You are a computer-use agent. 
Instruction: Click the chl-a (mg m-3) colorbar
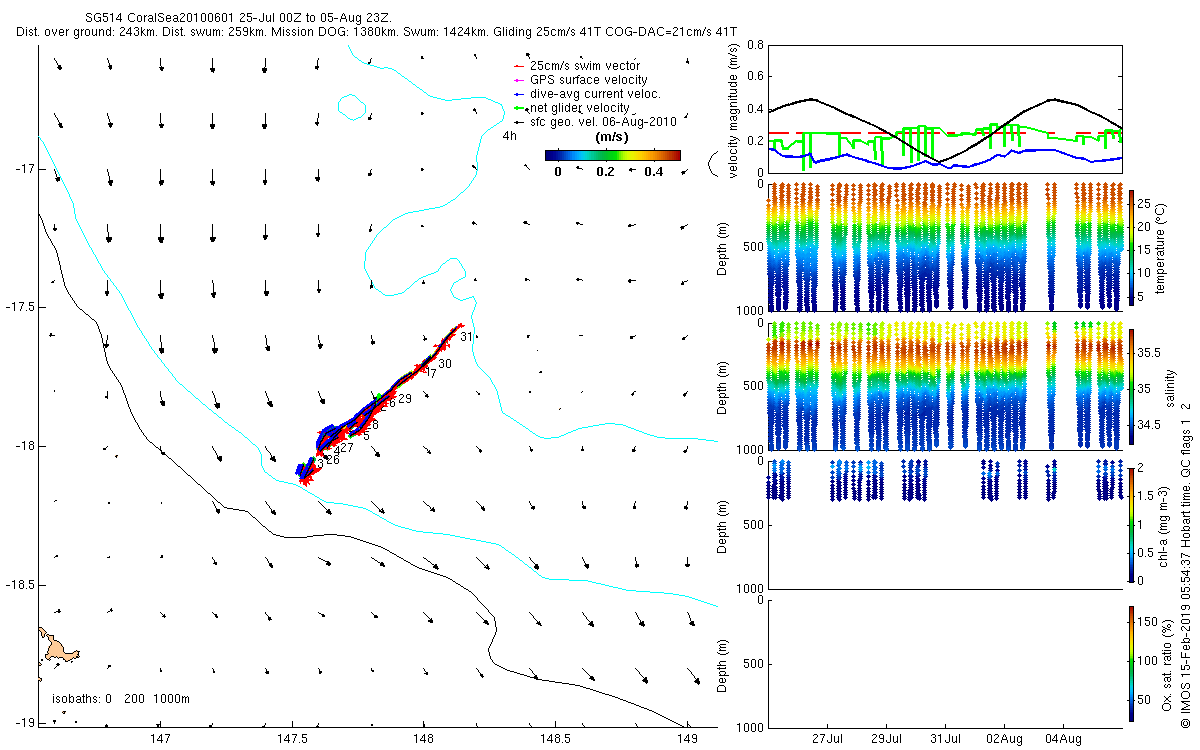[x=1132, y=523]
